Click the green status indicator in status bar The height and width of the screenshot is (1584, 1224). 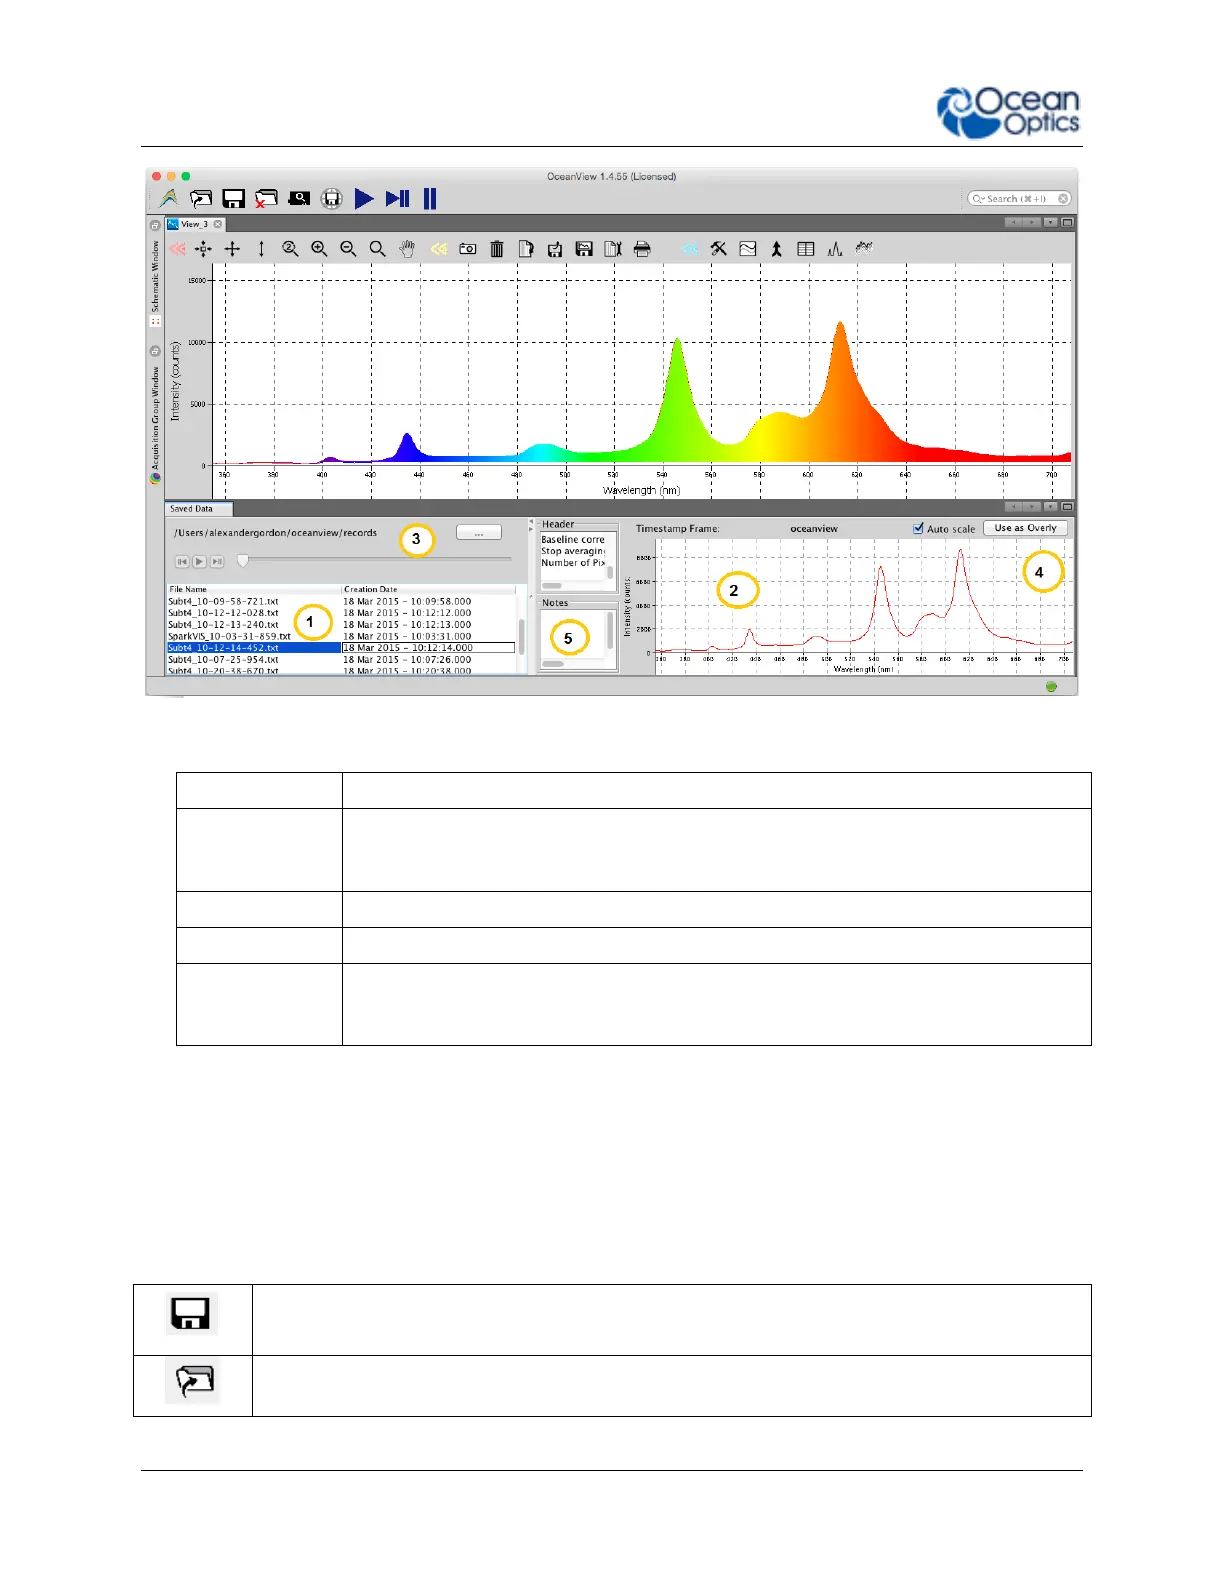1051,687
